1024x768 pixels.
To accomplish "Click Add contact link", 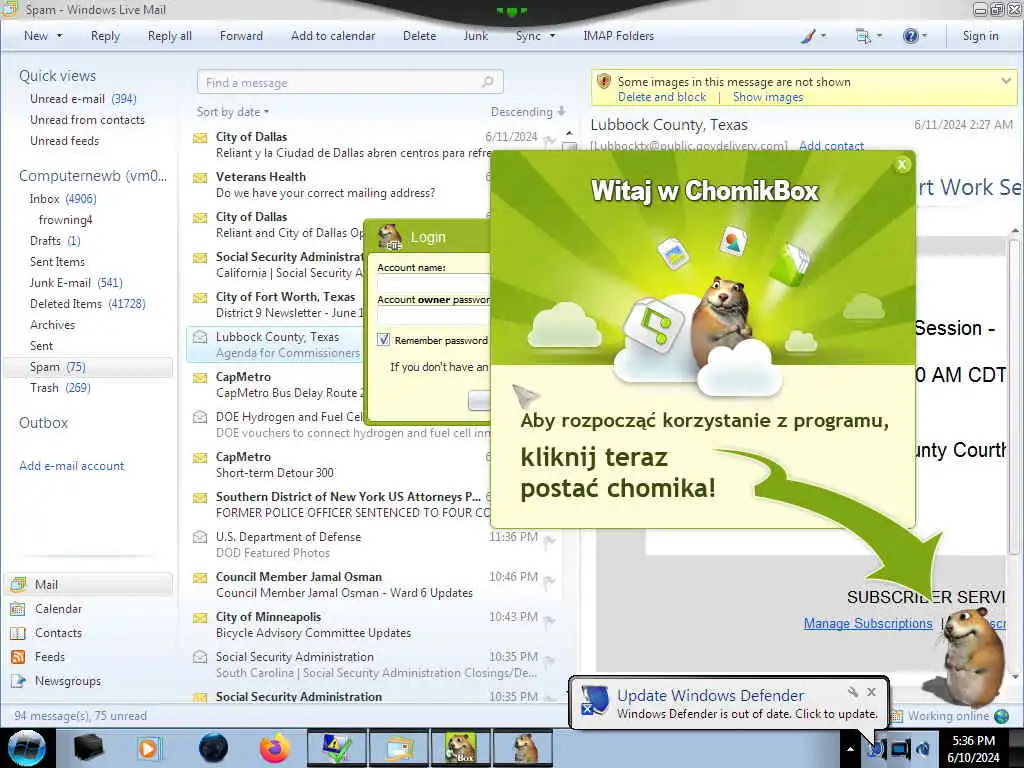I will [831, 146].
